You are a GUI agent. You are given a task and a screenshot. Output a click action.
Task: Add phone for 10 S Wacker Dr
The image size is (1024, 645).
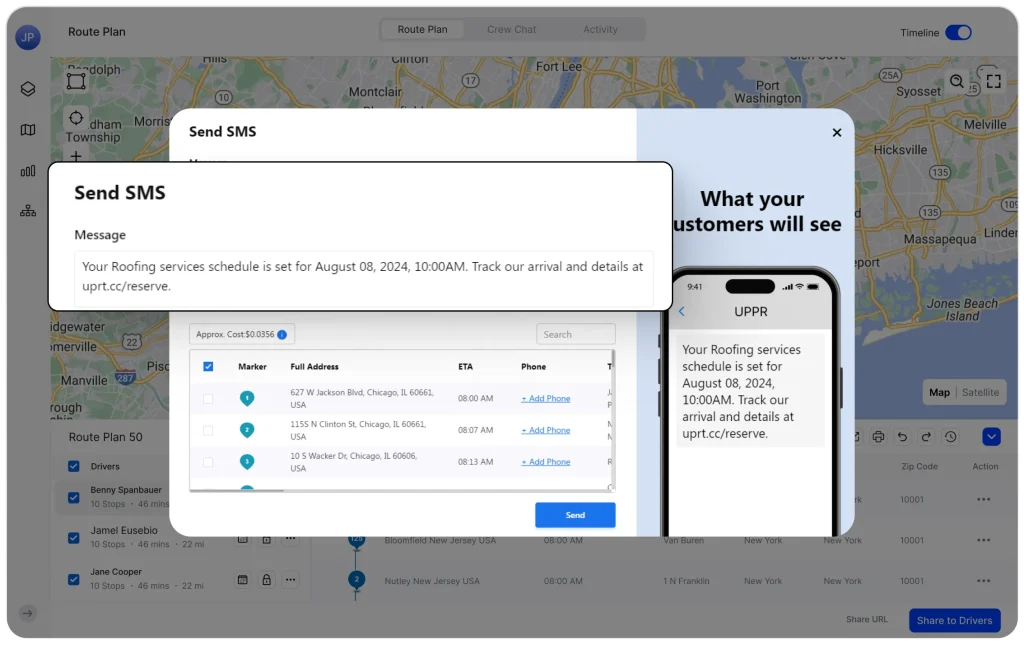tap(545, 462)
